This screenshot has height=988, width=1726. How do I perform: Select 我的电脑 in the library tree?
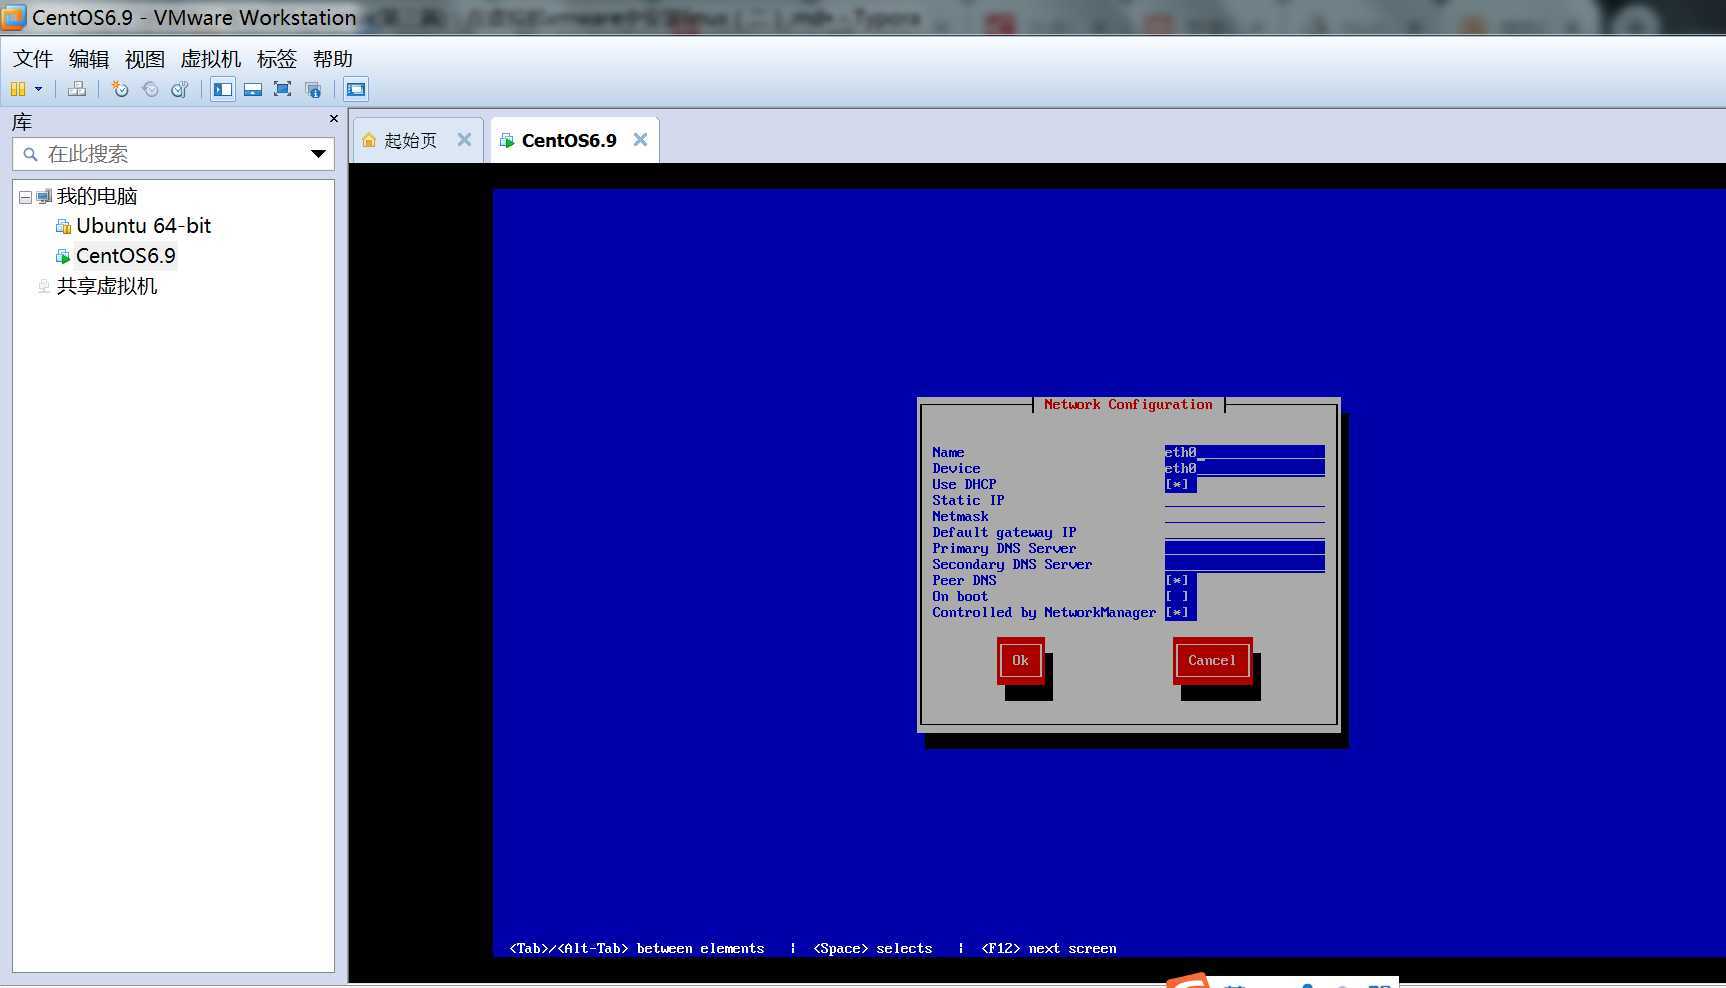[97, 196]
